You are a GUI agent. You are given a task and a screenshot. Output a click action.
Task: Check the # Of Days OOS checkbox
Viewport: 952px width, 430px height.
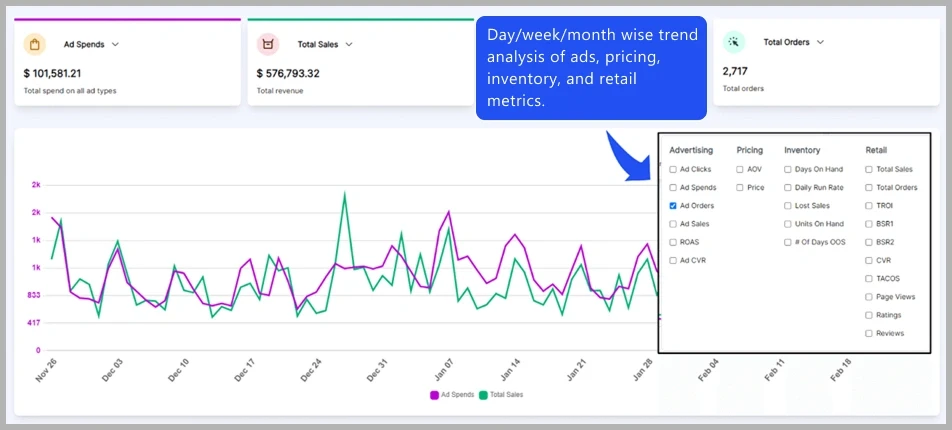[787, 242]
